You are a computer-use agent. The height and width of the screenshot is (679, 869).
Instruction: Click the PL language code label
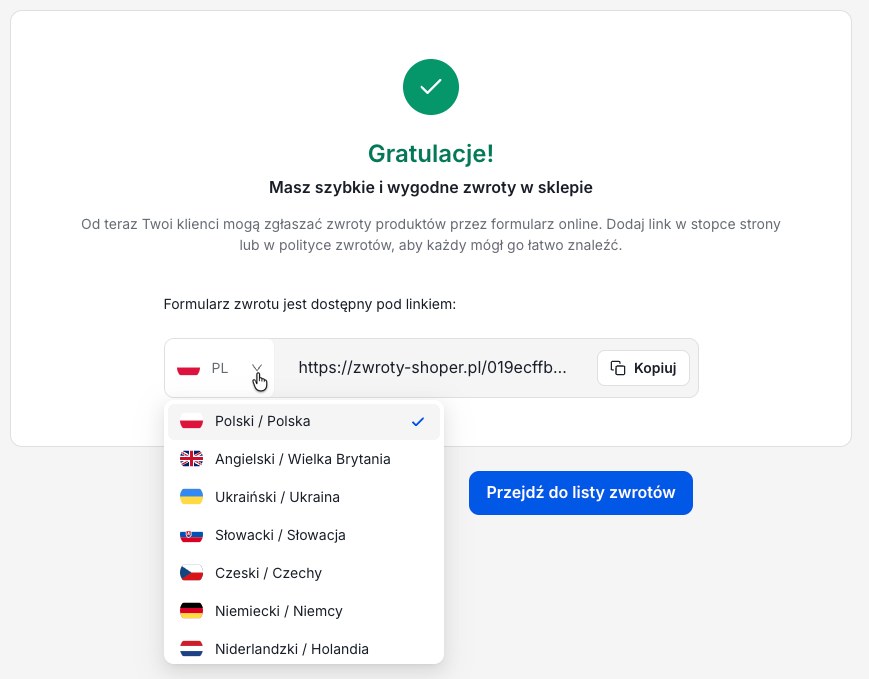tap(219, 369)
